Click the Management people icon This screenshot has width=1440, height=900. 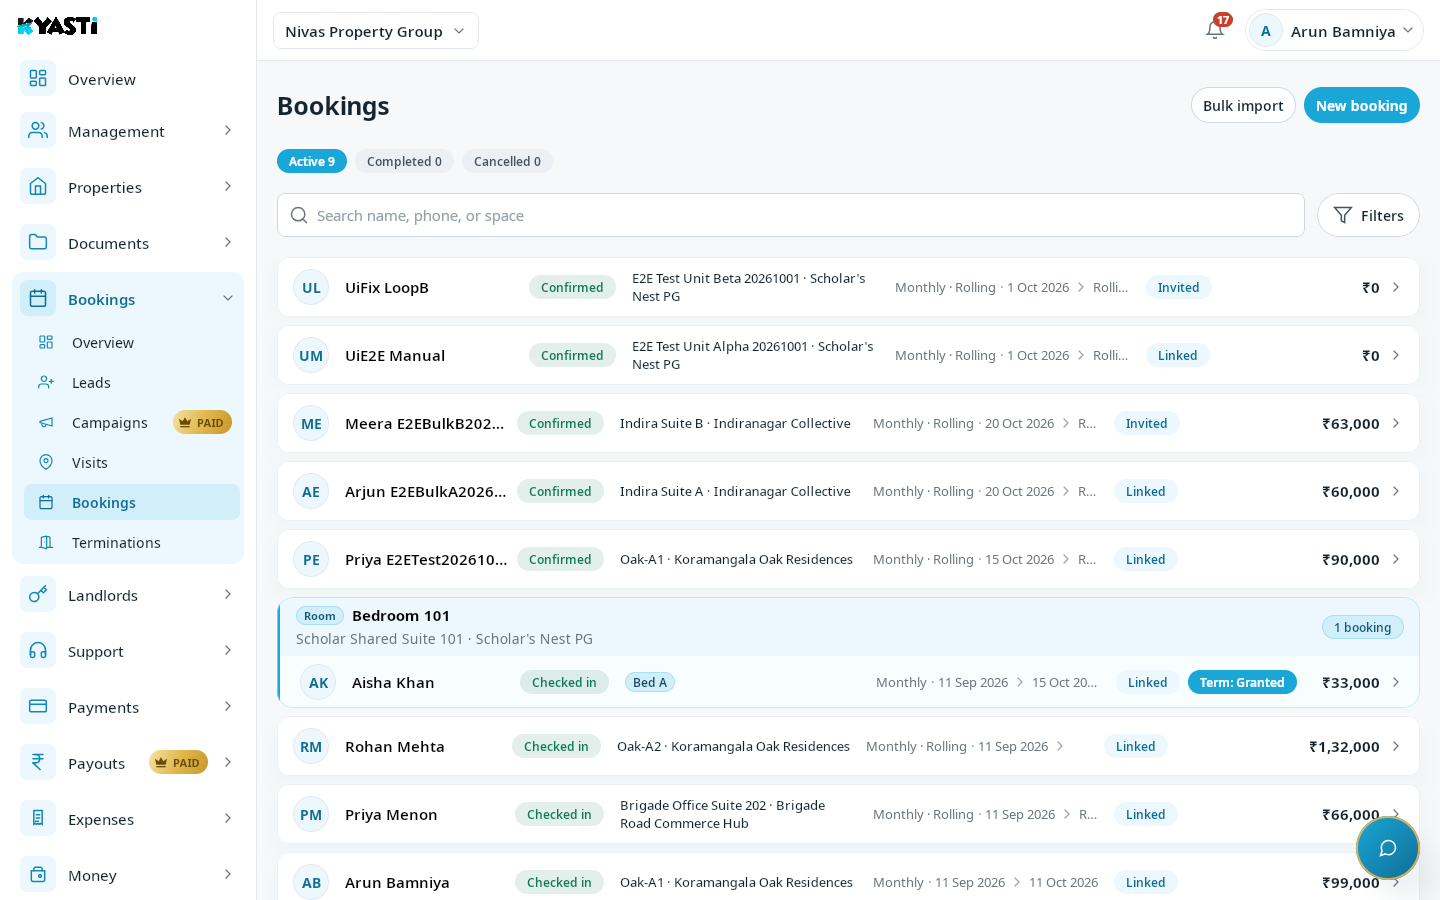tap(38, 130)
